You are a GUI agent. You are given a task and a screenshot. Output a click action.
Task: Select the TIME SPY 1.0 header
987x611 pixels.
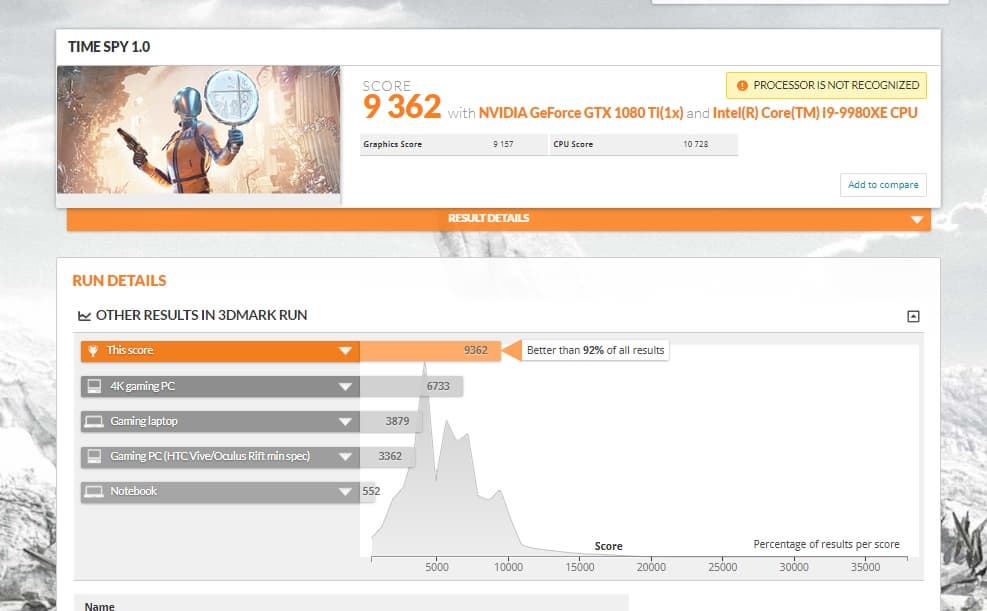click(109, 46)
